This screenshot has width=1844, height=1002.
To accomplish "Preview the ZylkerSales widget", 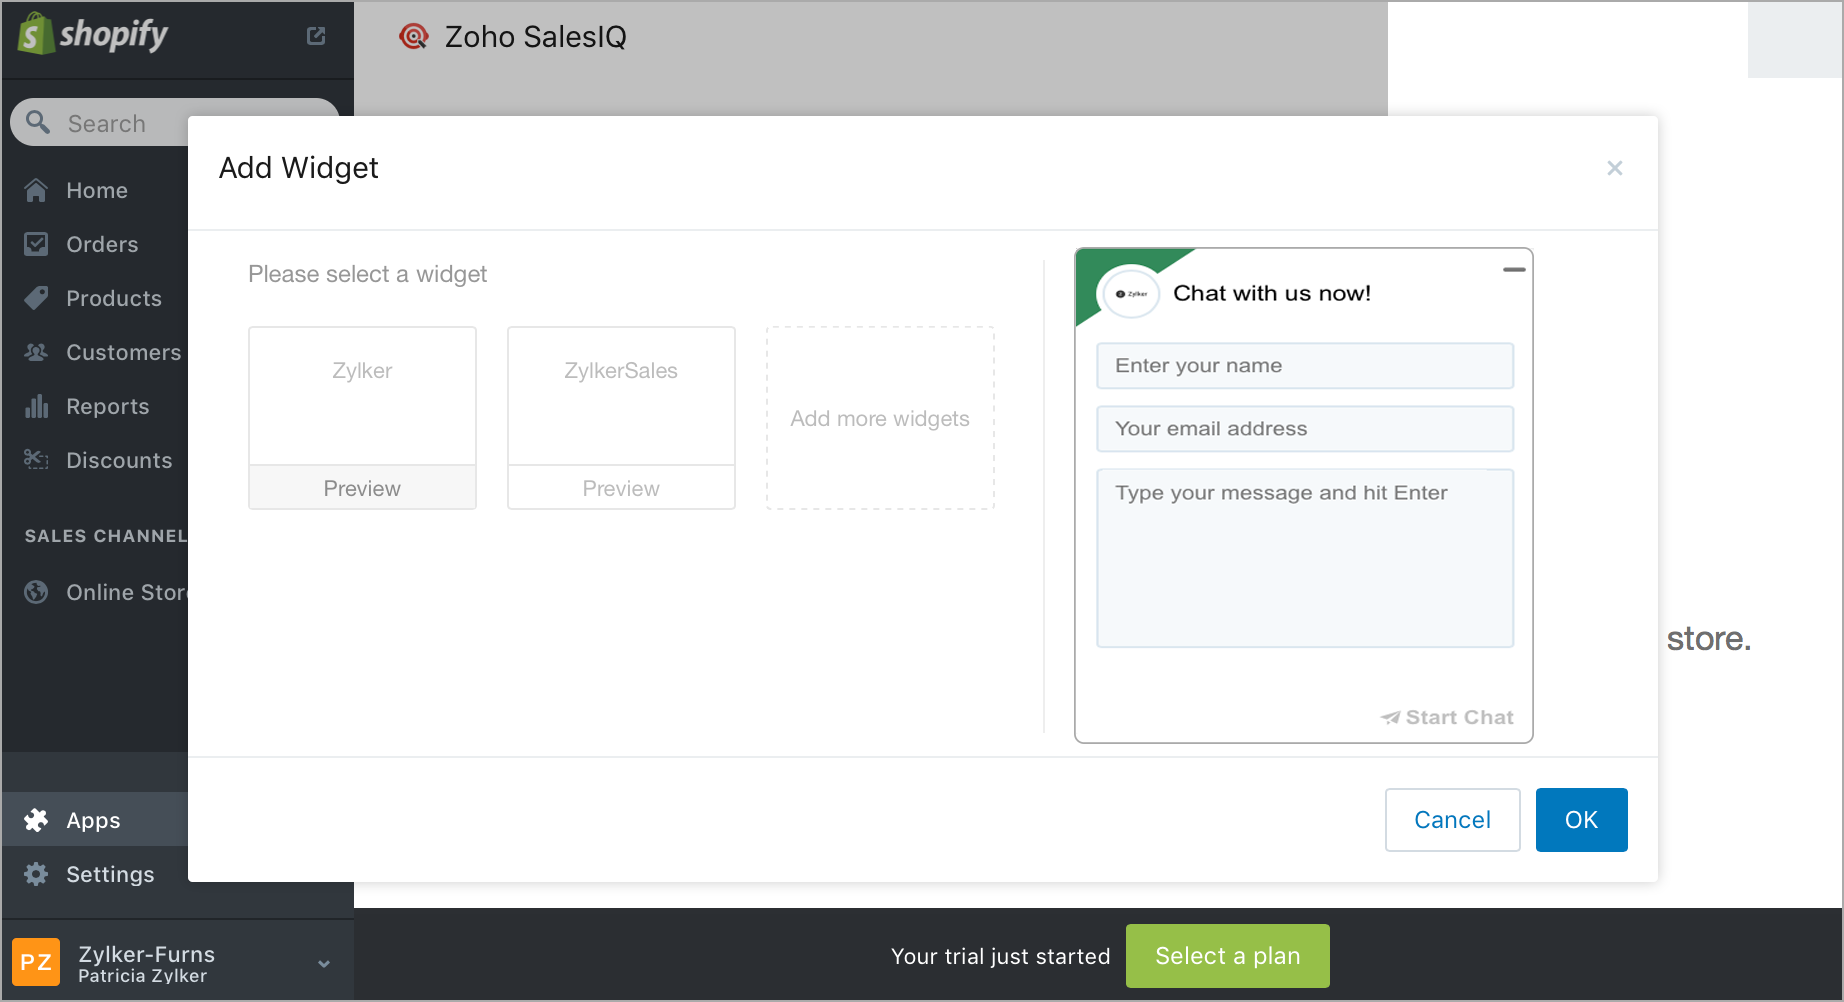I will (x=621, y=488).
